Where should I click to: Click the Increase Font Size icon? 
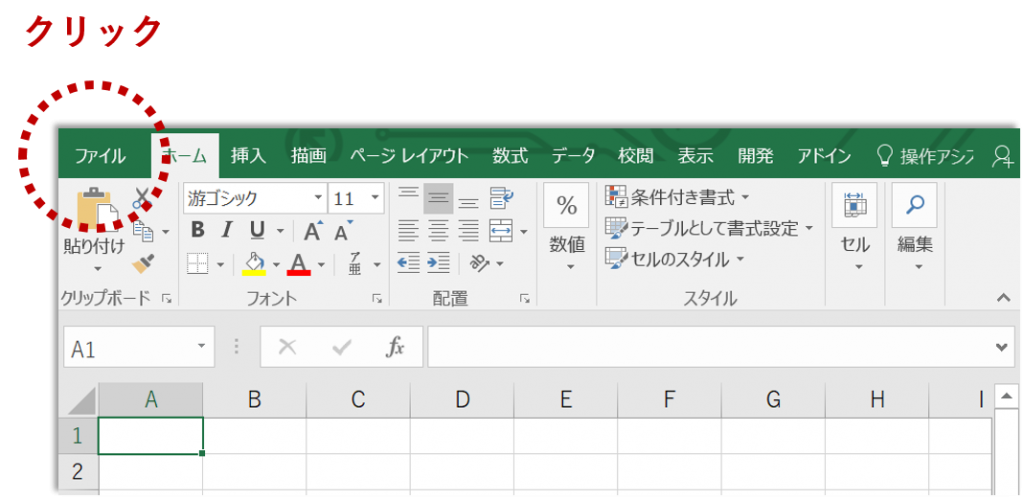tap(313, 231)
